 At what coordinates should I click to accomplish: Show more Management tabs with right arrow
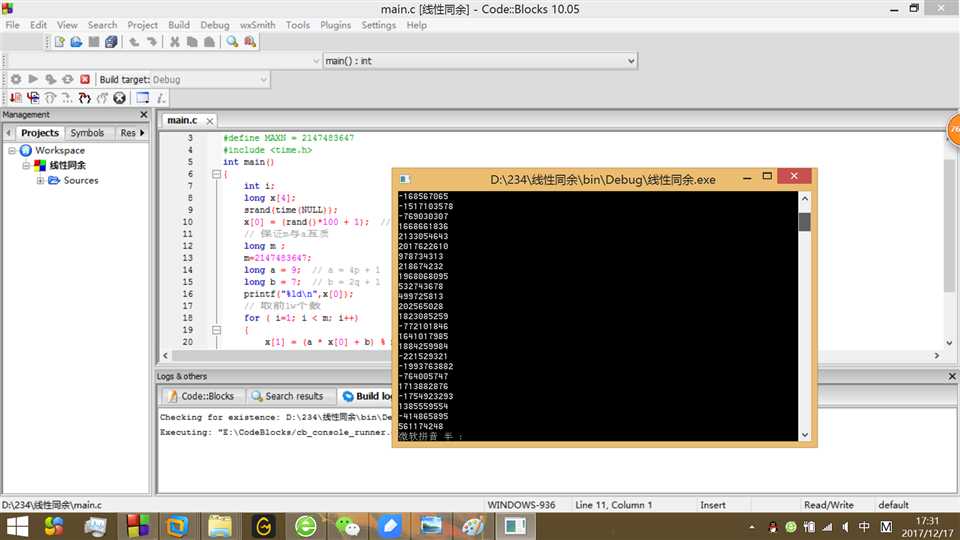click(142, 133)
